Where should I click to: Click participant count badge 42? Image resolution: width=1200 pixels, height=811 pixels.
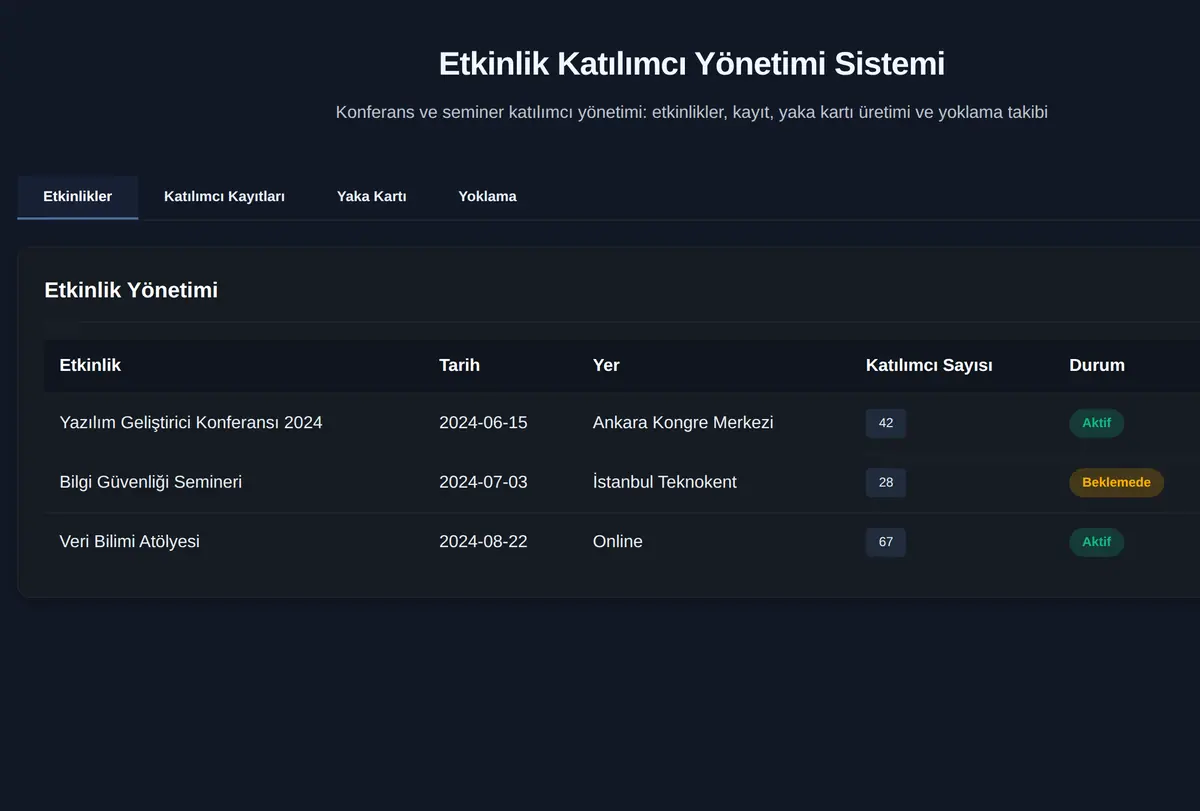point(886,423)
